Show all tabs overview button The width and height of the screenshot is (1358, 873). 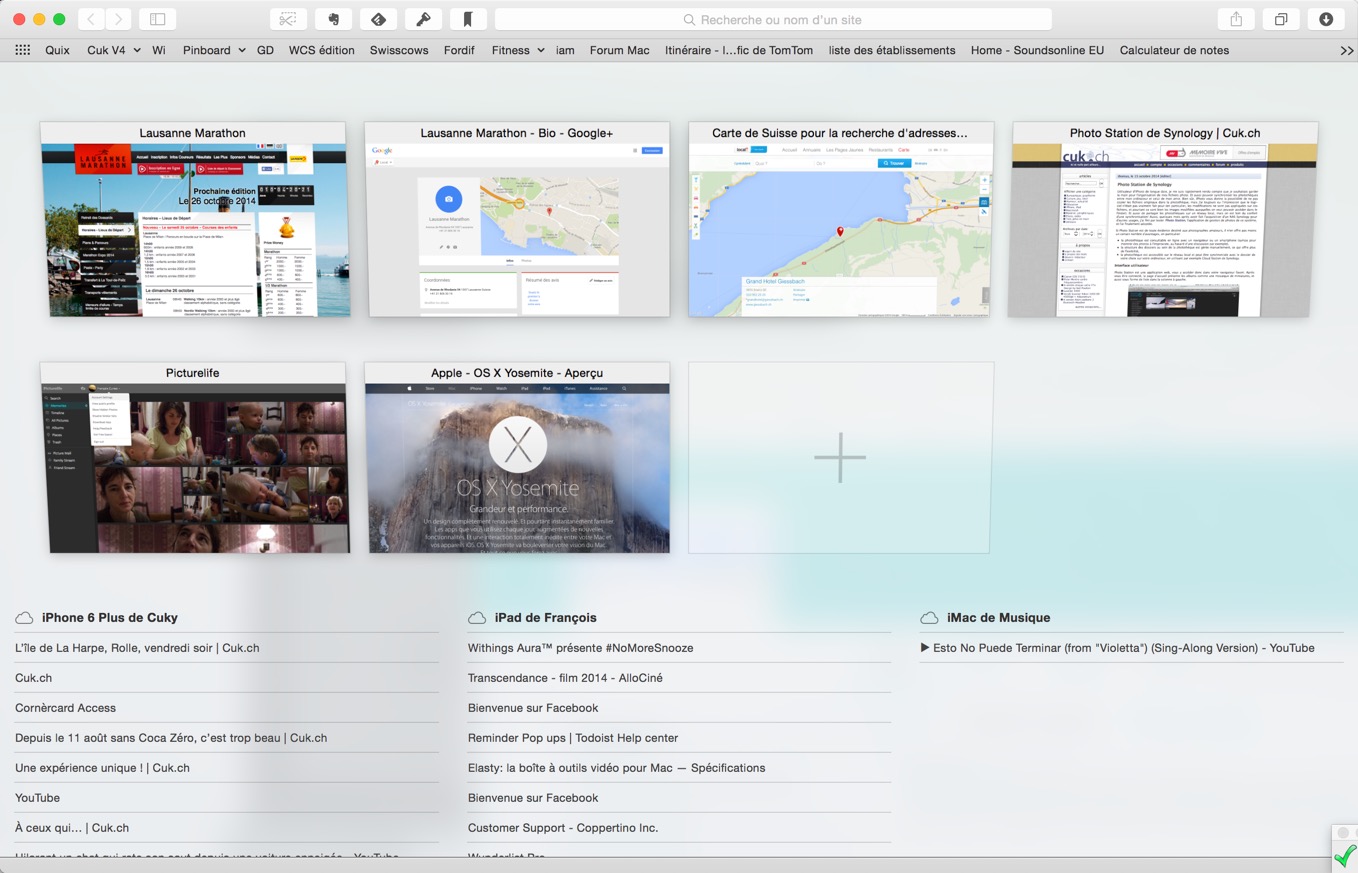[1281, 19]
